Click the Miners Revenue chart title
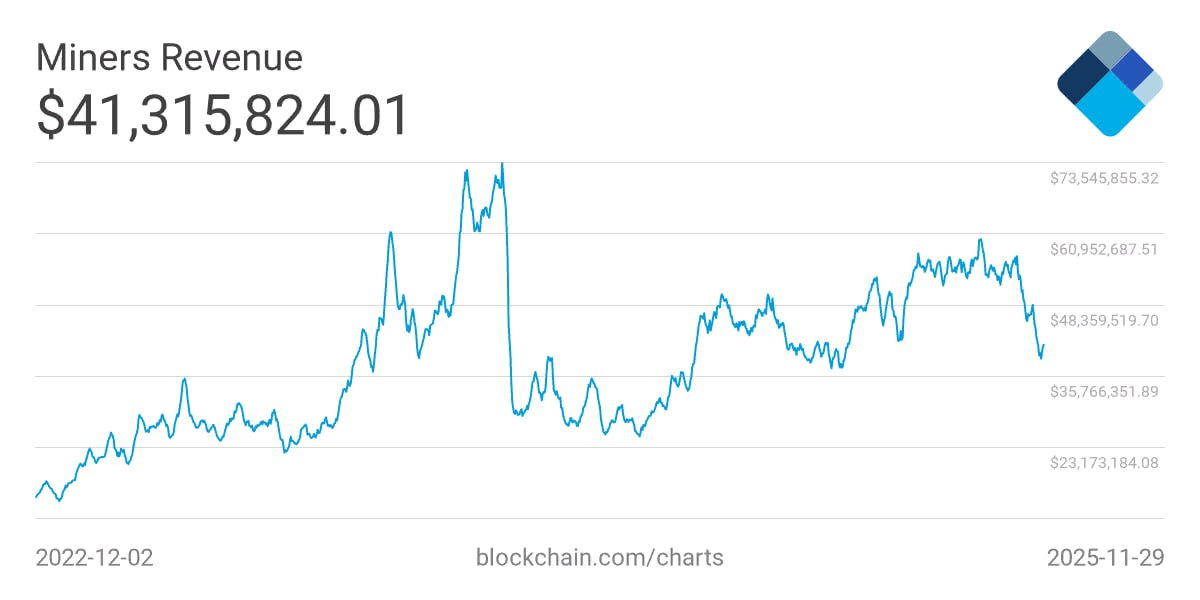 169,58
